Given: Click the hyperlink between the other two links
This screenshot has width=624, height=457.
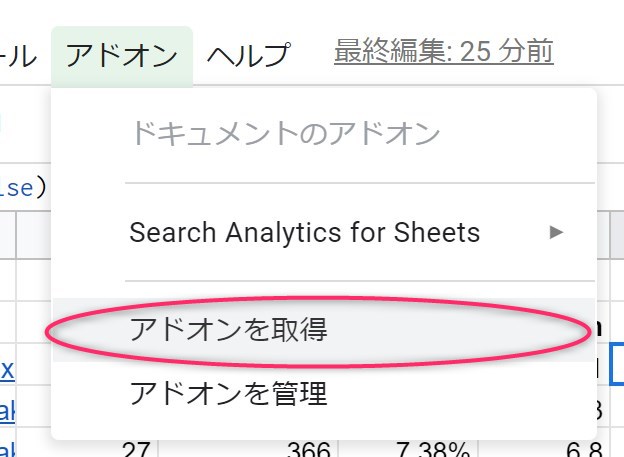Looking at the screenshot, I should point(7,412).
